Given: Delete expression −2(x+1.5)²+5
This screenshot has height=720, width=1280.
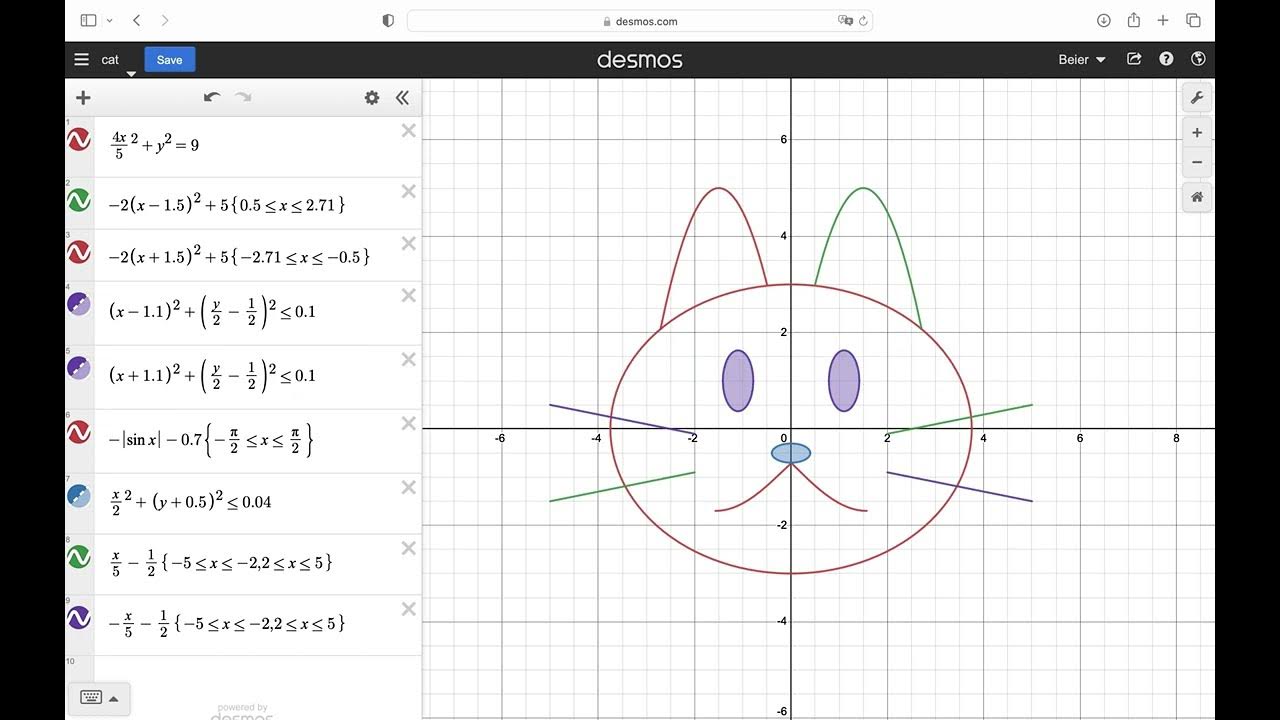Looking at the screenshot, I should pyautogui.click(x=408, y=243).
